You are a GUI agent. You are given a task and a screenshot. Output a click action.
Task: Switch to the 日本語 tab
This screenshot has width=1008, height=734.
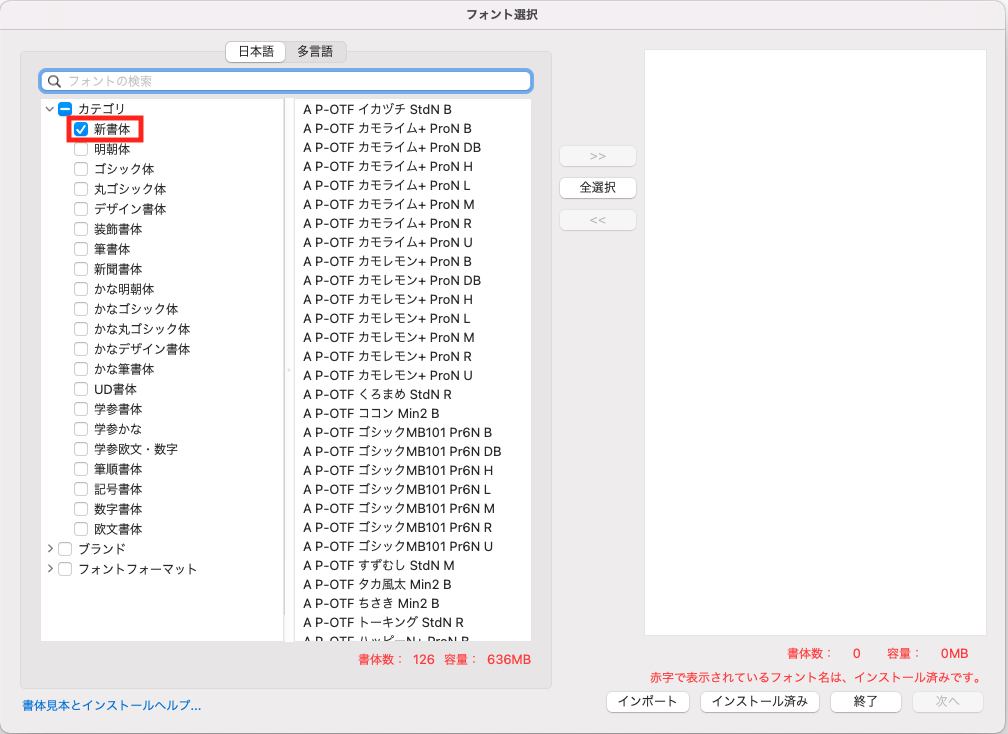[256, 51]
